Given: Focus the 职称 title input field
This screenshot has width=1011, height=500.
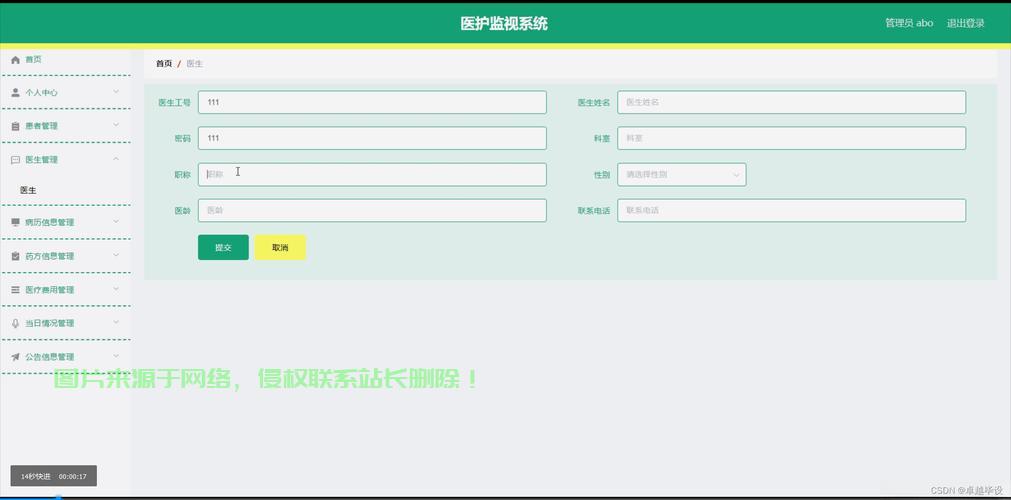Looking at the screenshot, I should pos(372,174).
